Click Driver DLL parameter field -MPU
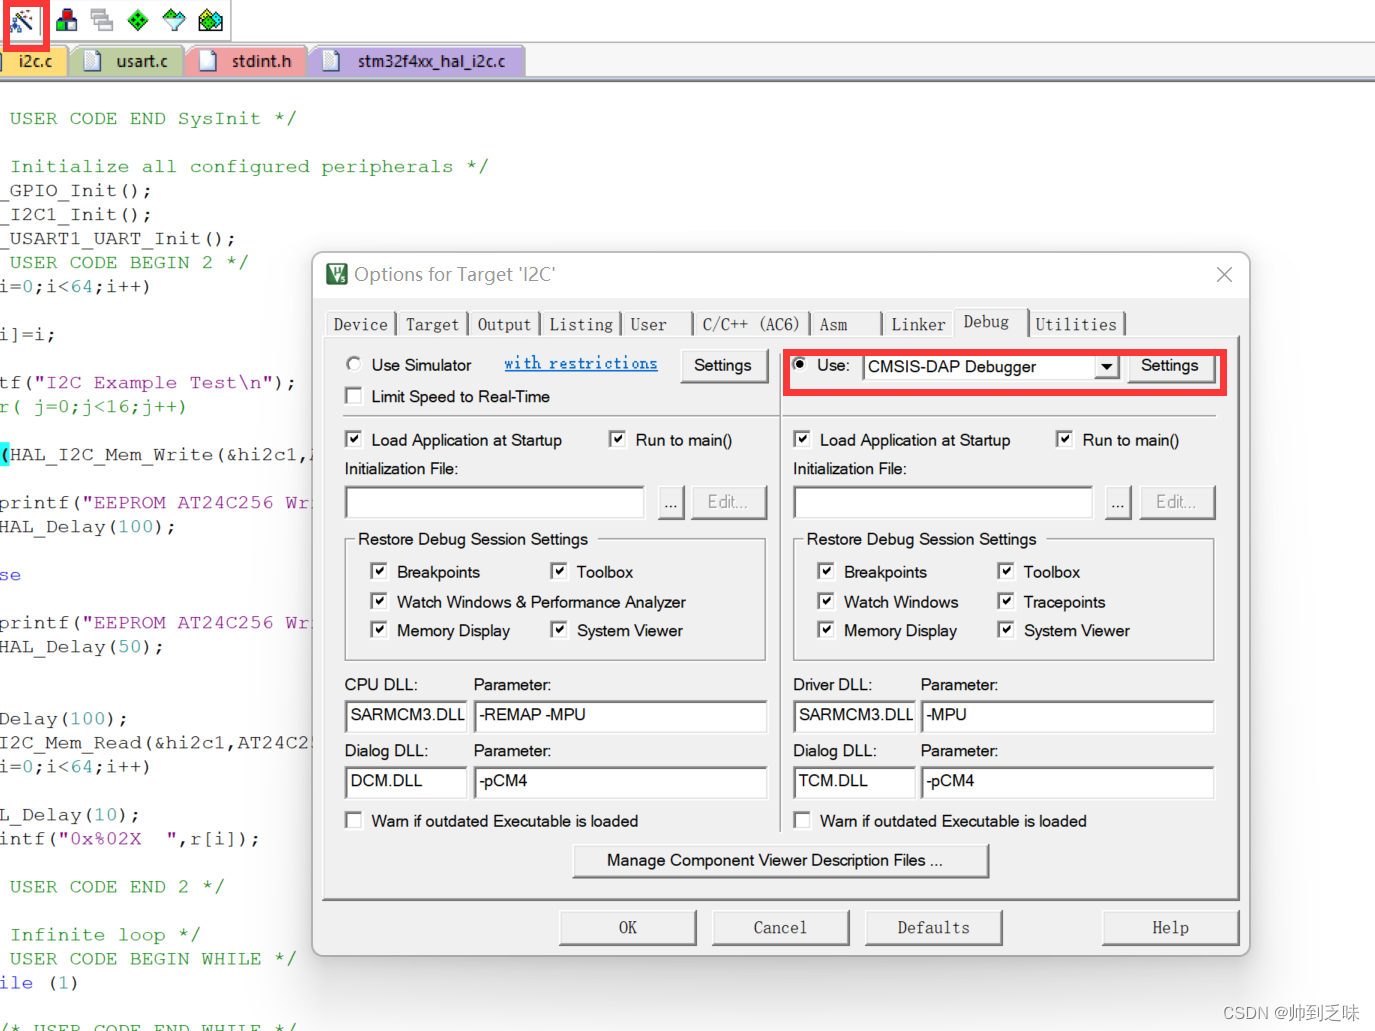 pyautogui.click(x=1068, y=715)
